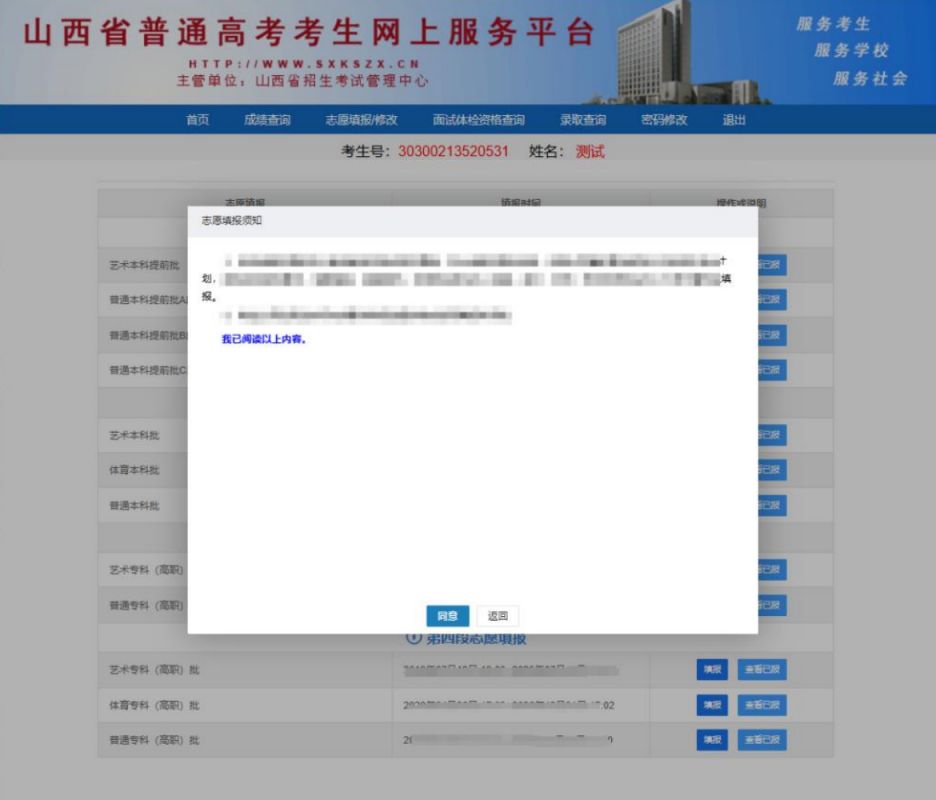Click the 志愿填报须知 dialog title
The image size is (936, 800).
click(232, 220)
